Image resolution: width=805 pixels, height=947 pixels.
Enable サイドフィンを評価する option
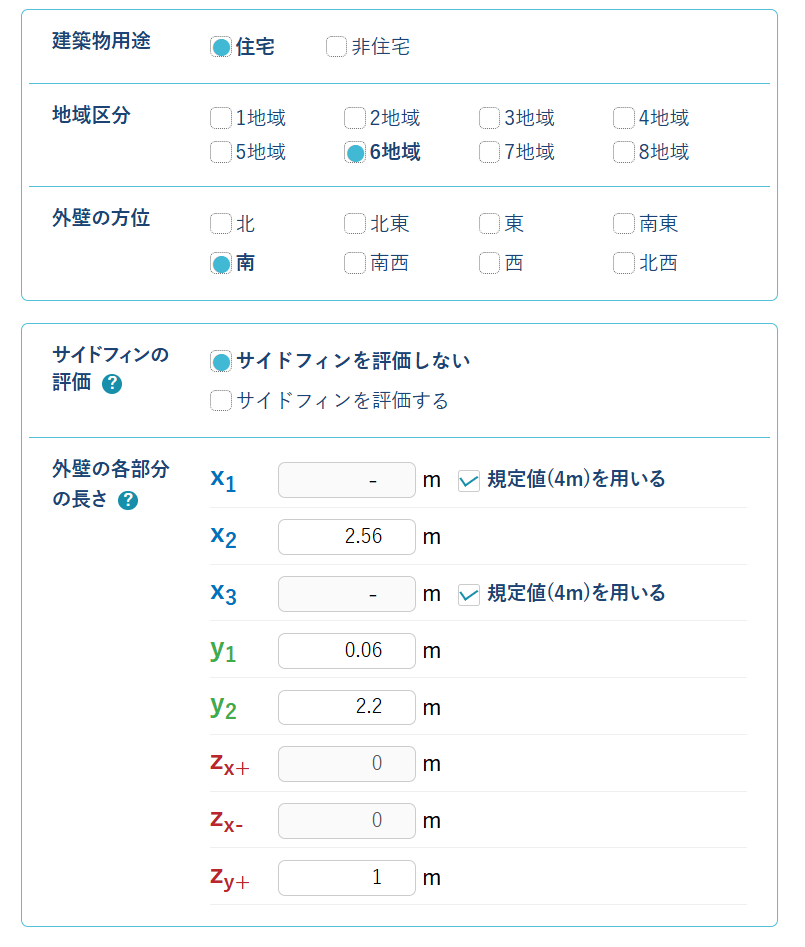(x=221, y=401)
